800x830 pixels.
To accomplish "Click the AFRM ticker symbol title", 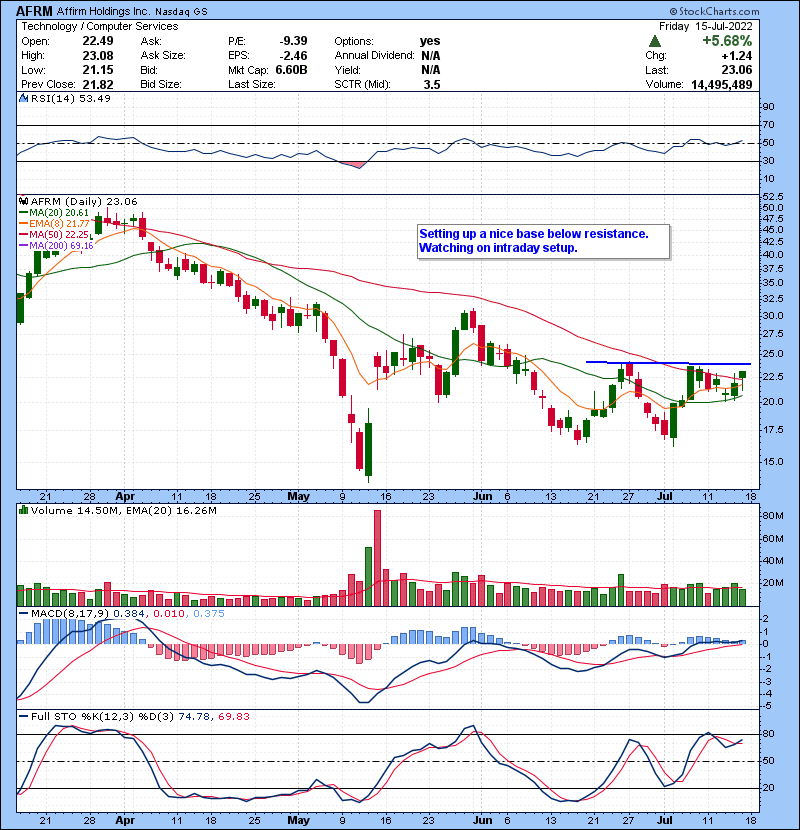I will [34, 11].
